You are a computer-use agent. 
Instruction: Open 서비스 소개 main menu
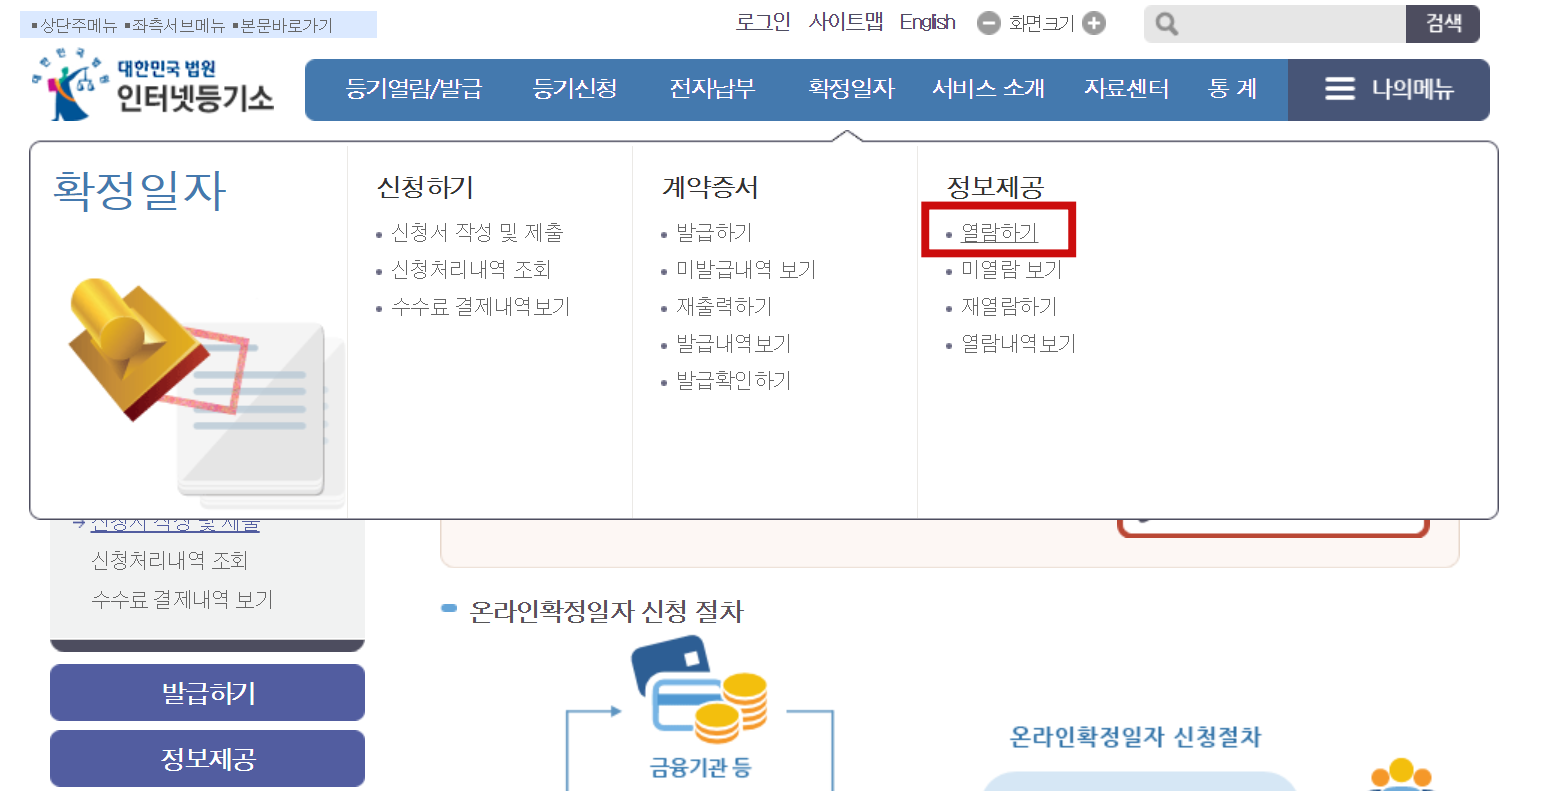tap(988, 89)
